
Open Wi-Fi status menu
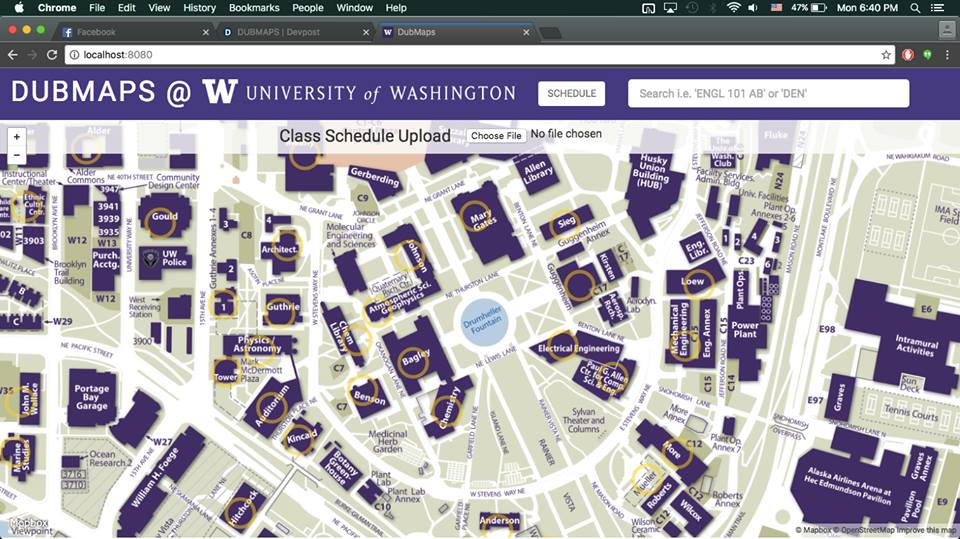pyautogui.click(x=733, y=8)
